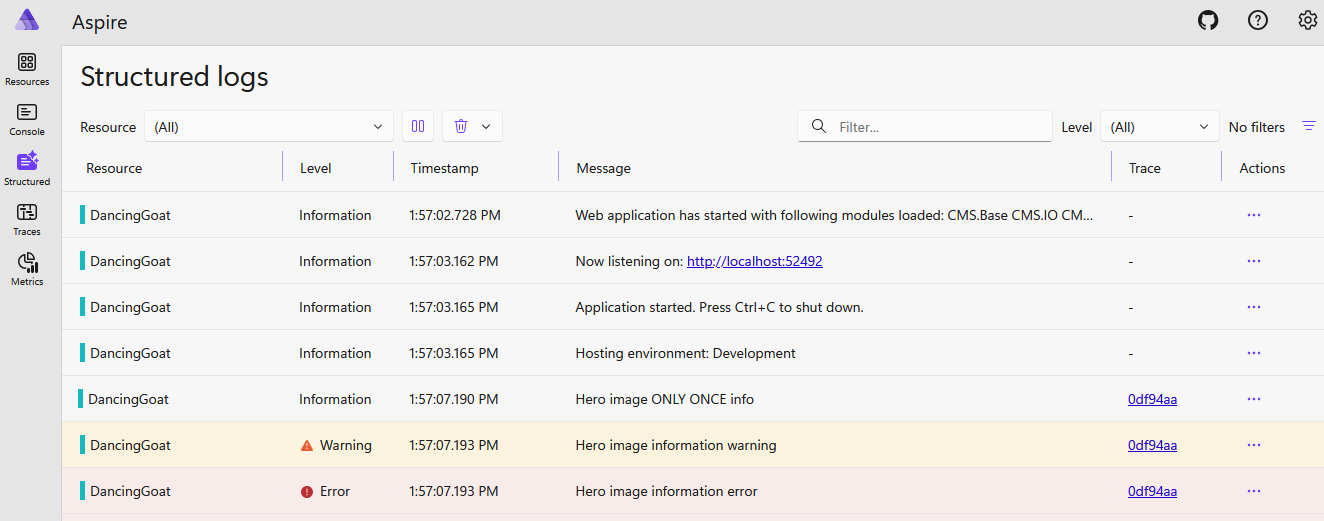Open trace 0df94aa in error row
The height and width of the screenshot is (521, 1324).
(1152, 491)
